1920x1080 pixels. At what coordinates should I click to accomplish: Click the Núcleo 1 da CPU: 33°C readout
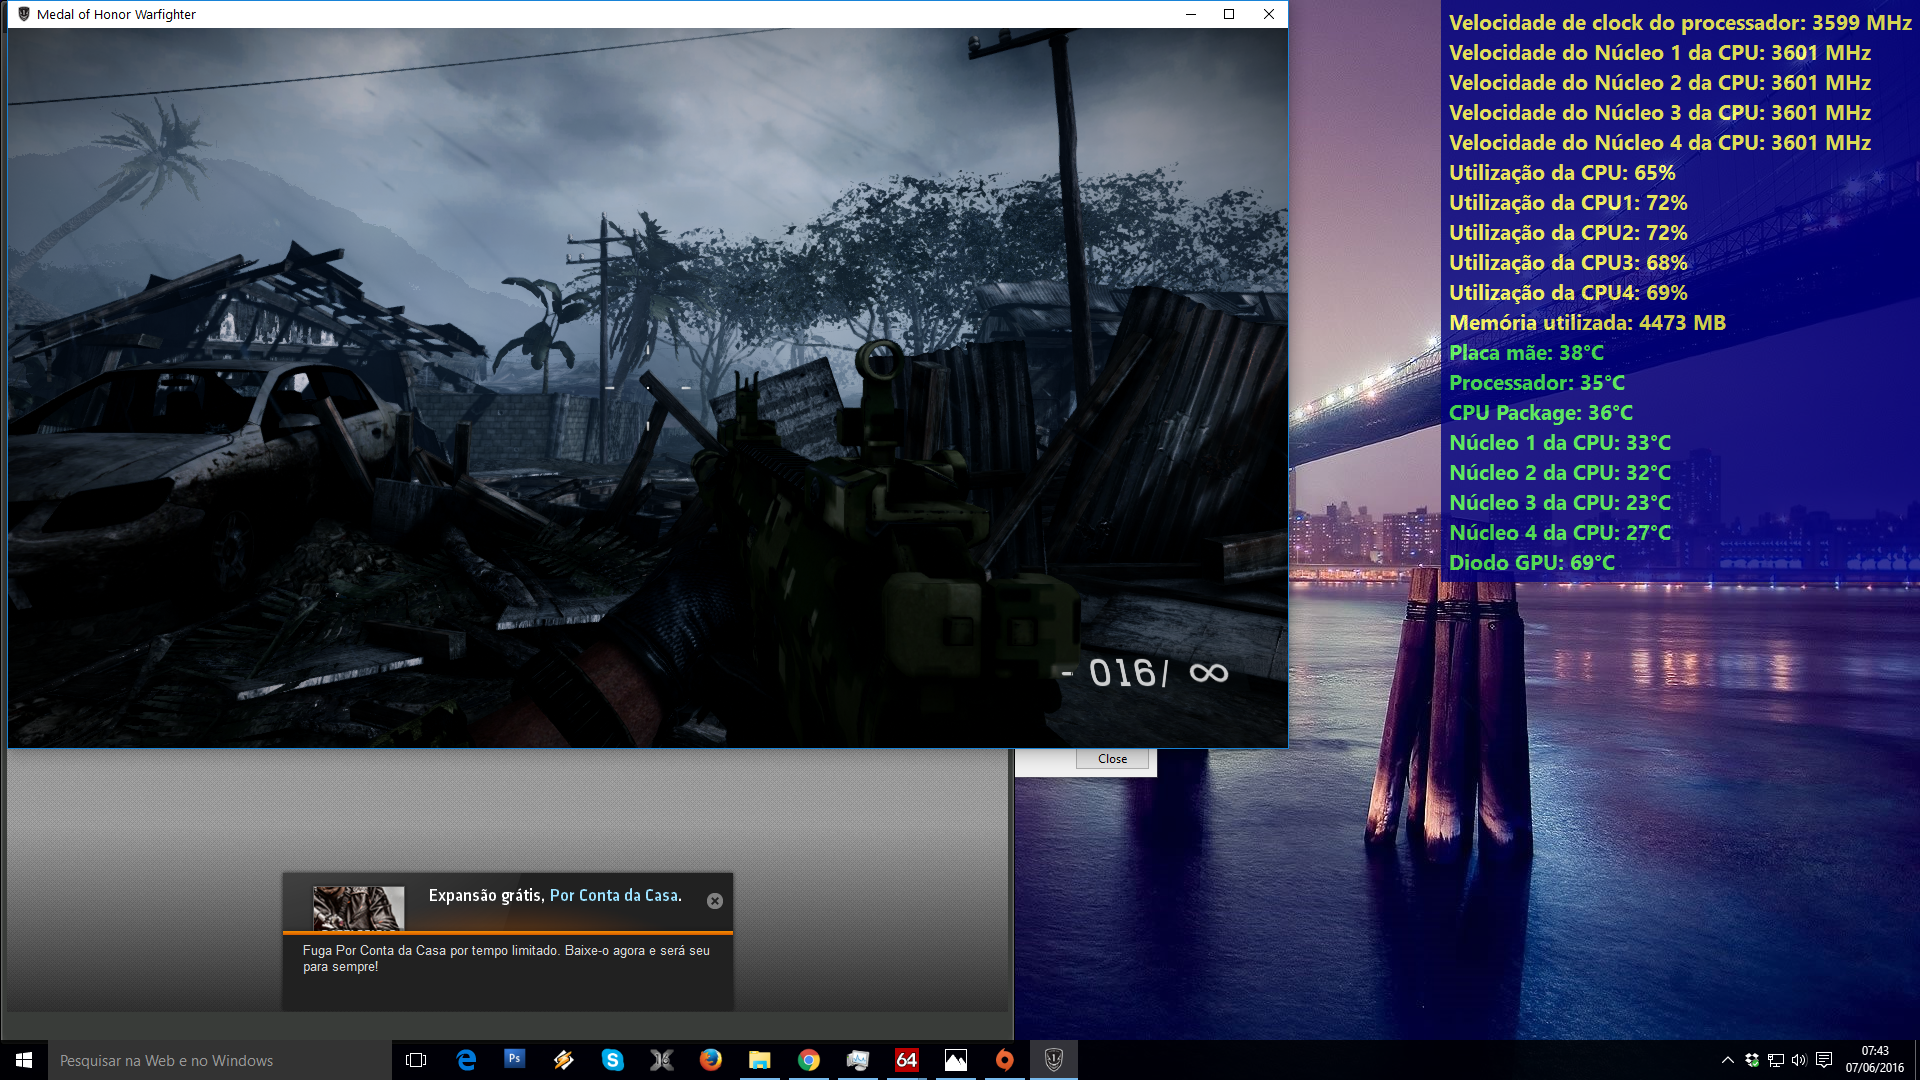tap(1560, 443)
